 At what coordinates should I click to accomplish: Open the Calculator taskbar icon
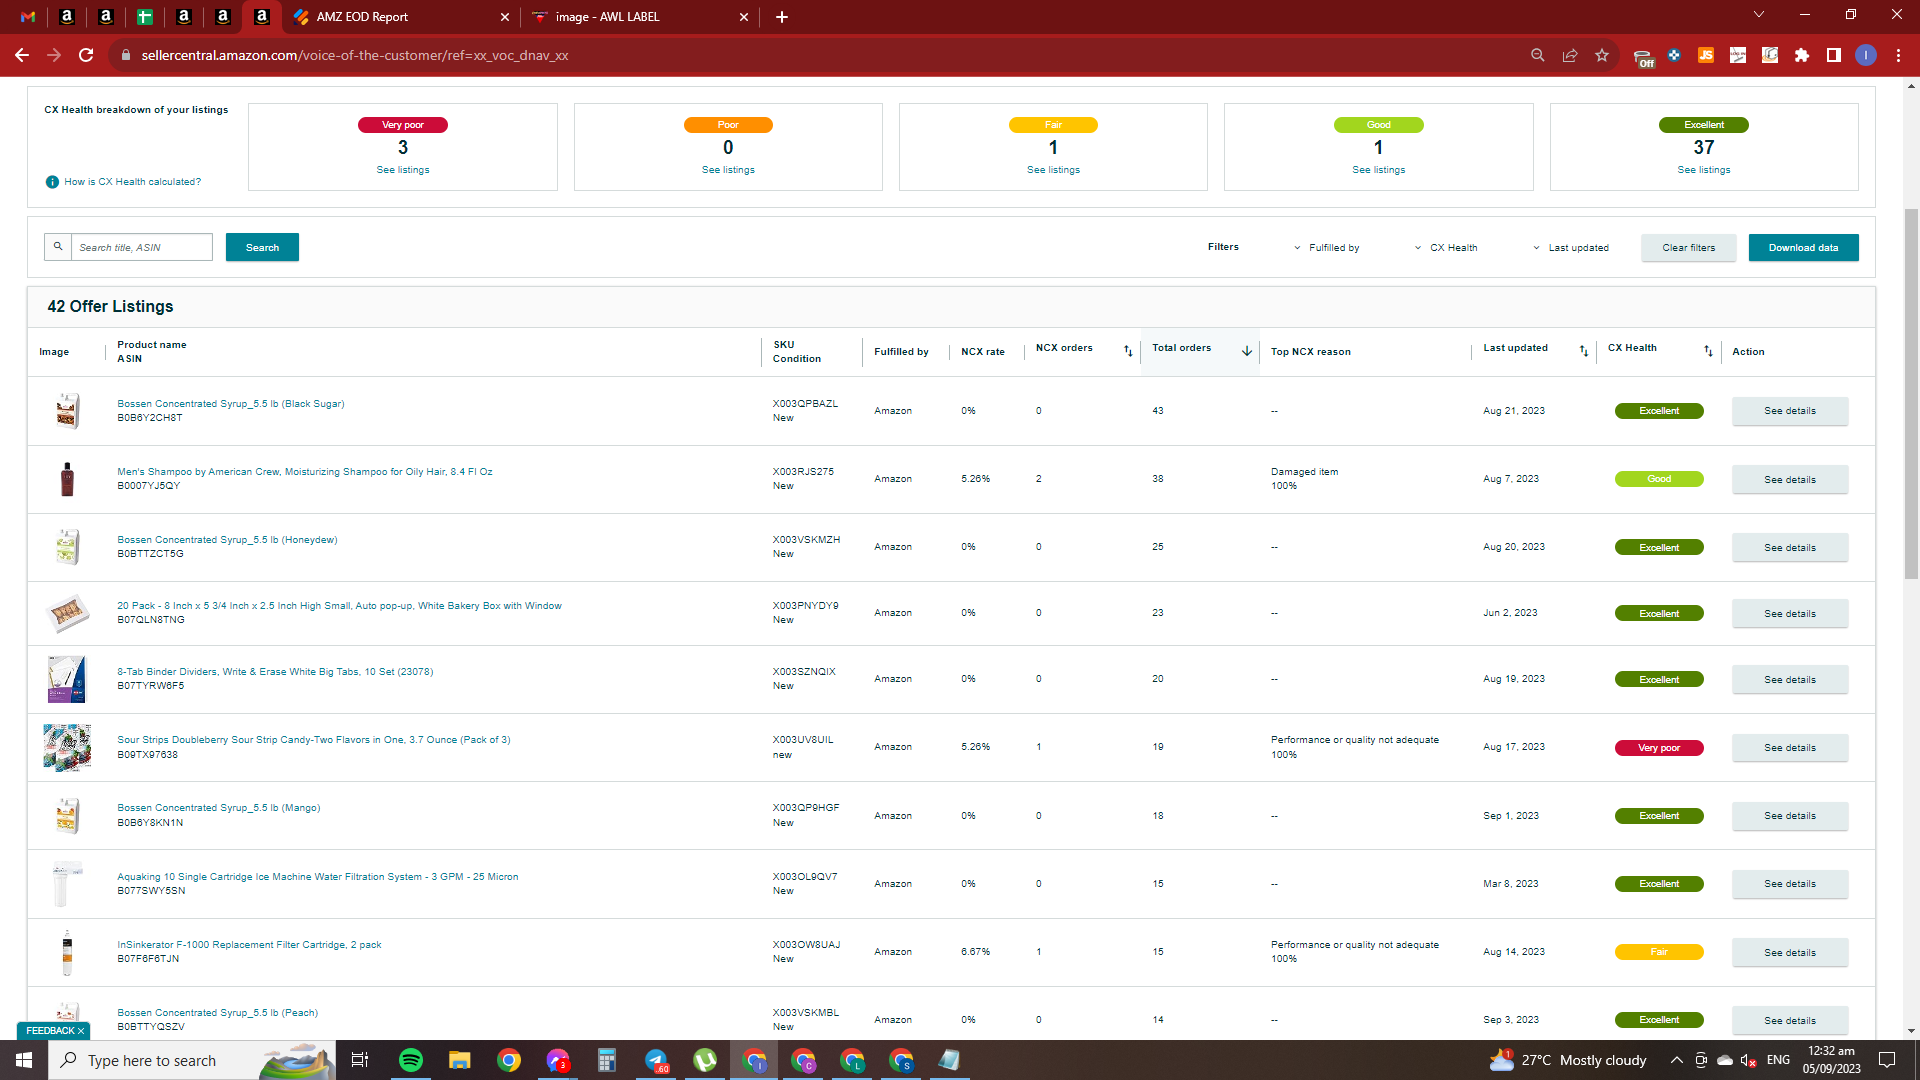pyautogui.click(x=607, y=1060)
